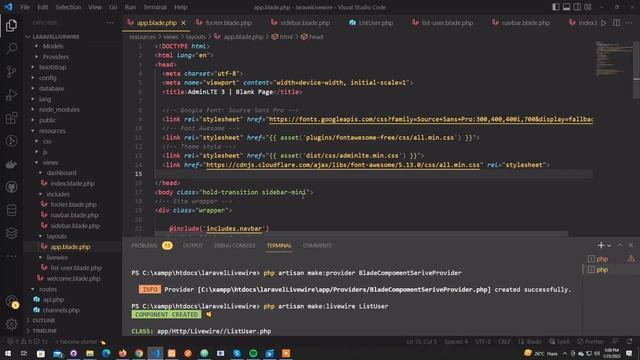Screen dimensions: 640x360
Task: Open the Docker view in activity bar
Action: point(11,164)
